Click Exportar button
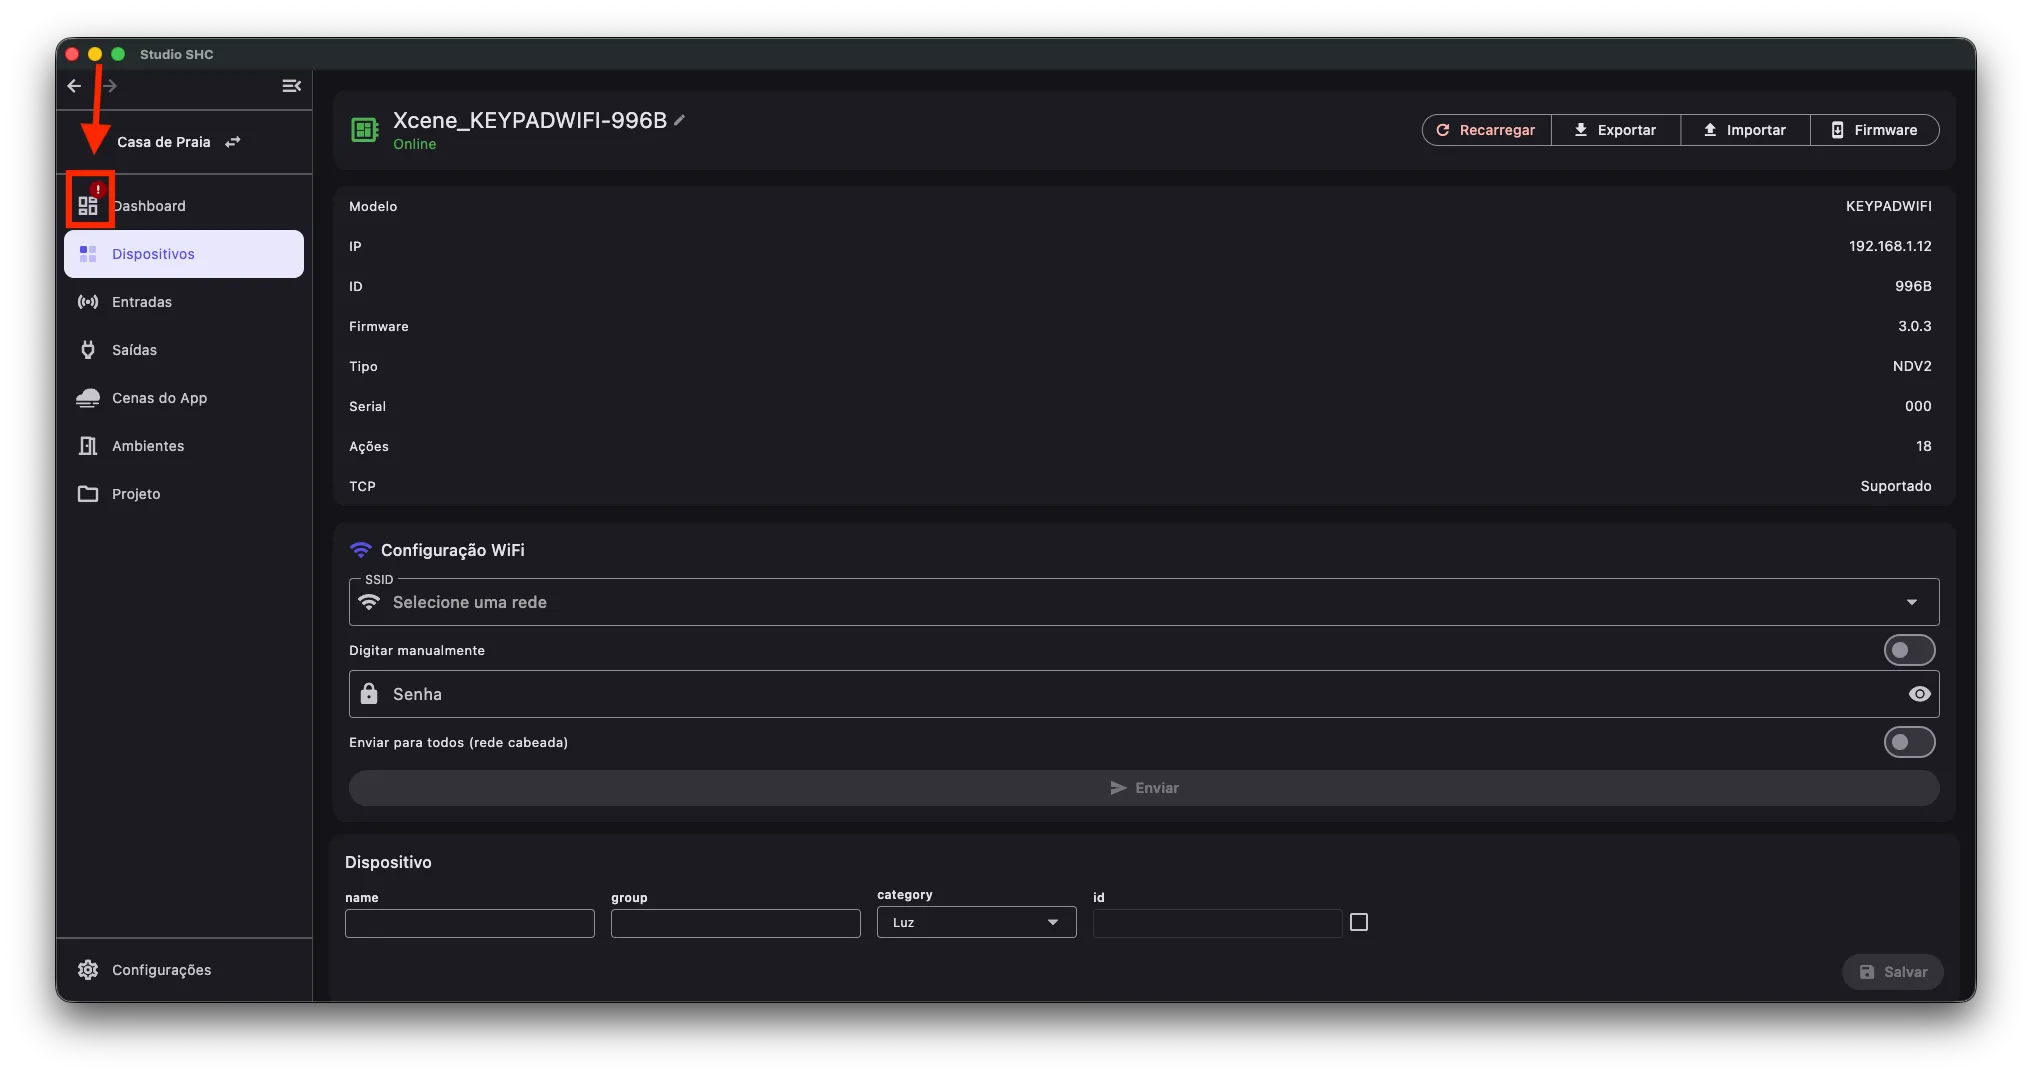Screen dimensions: 2032x1076 point(1615,130)
